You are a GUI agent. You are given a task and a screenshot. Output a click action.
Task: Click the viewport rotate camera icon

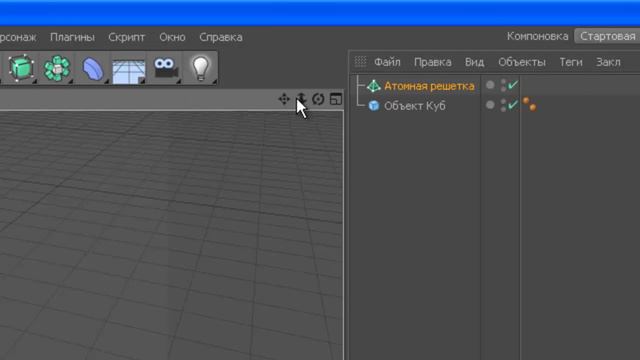click(318, 99)
